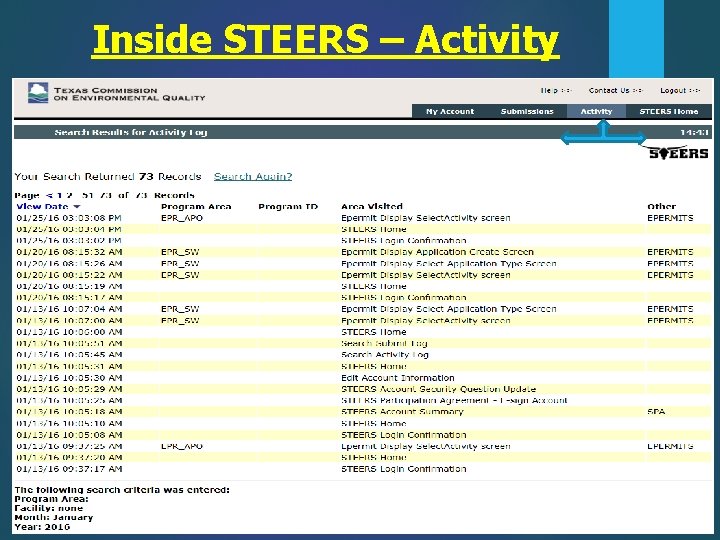The height and width of the screenshot is (540, 720).
Task: Open page 1 of the results
Action: (59, 195)
